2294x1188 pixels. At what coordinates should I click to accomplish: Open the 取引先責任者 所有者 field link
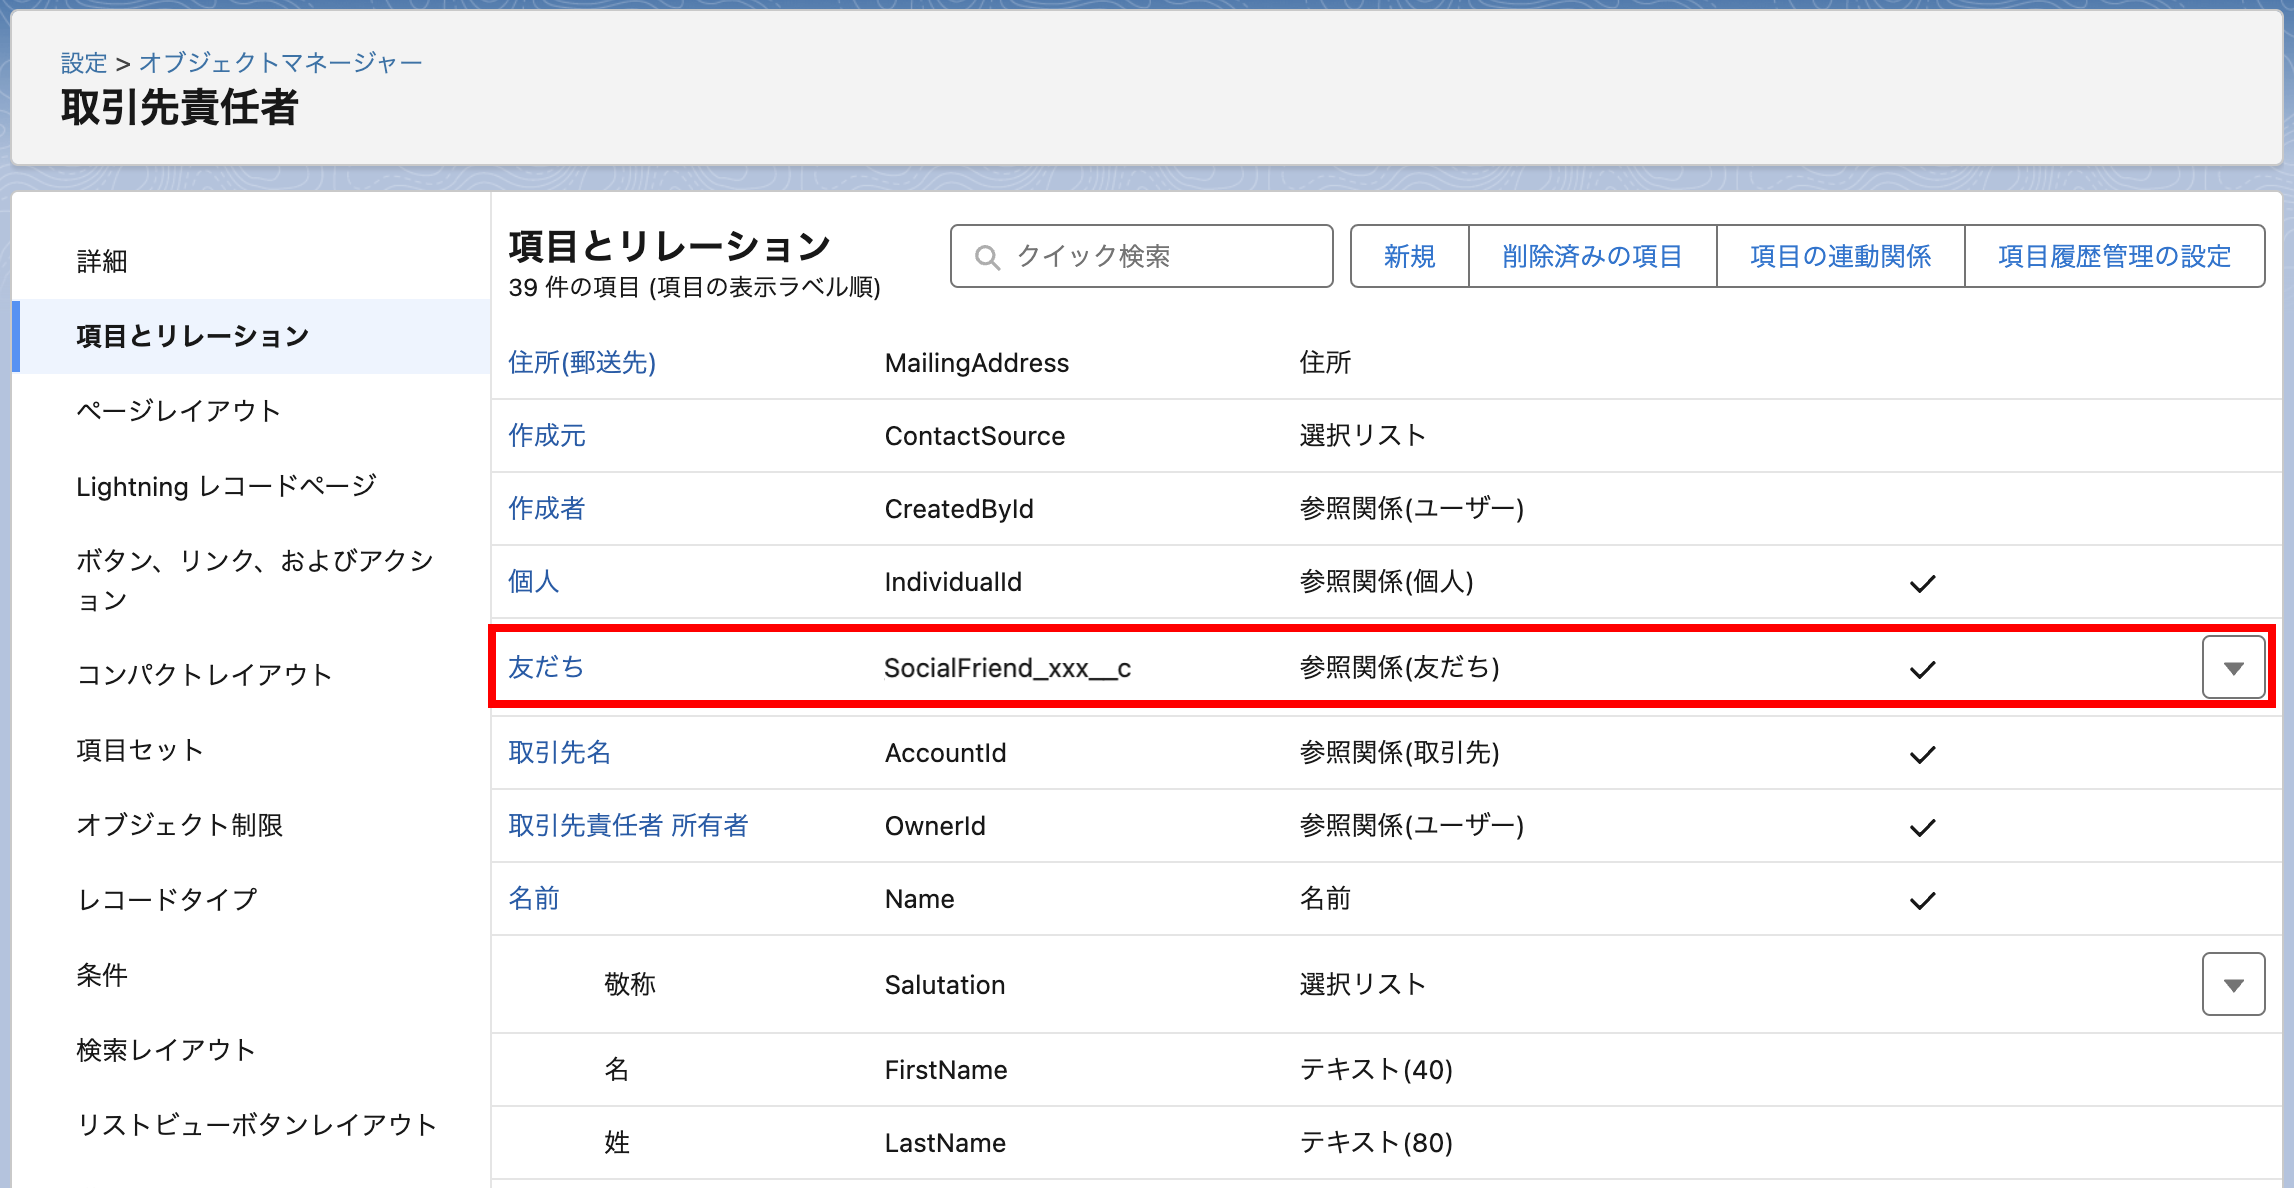click(x=628, y=825)
